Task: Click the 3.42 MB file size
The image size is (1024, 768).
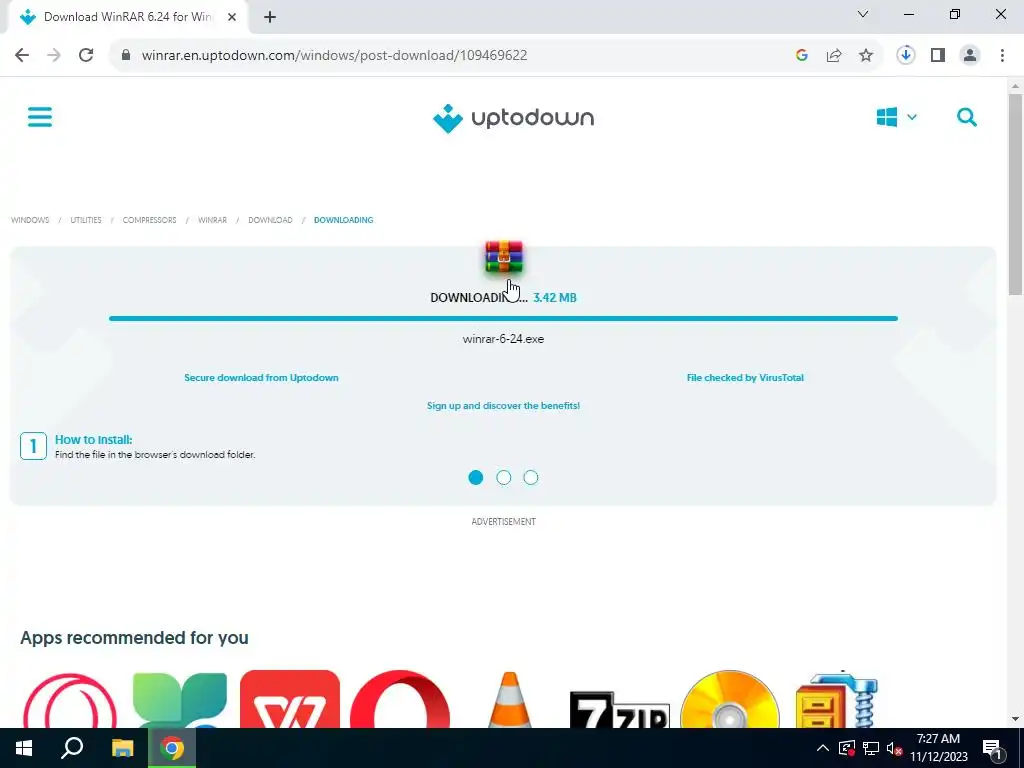Action: tap(554, 298)
